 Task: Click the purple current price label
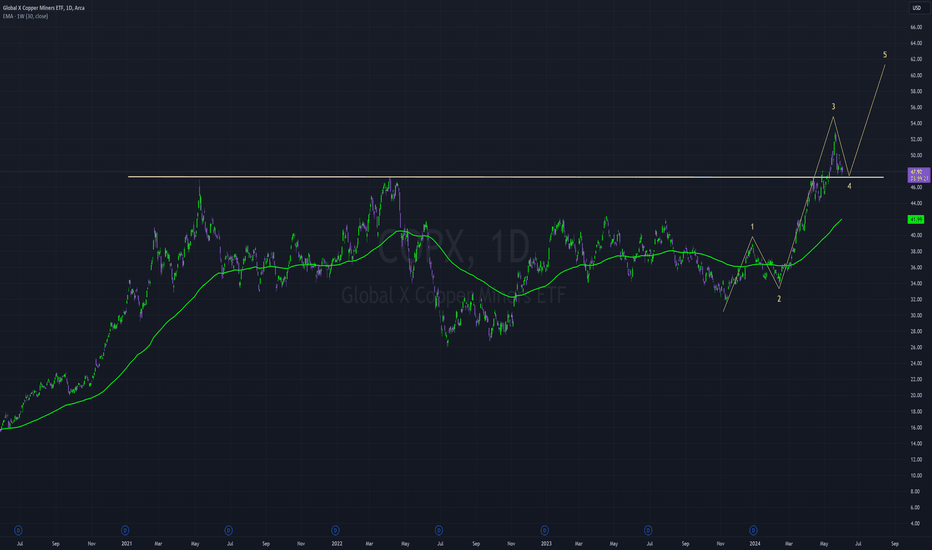pos(918,175)
